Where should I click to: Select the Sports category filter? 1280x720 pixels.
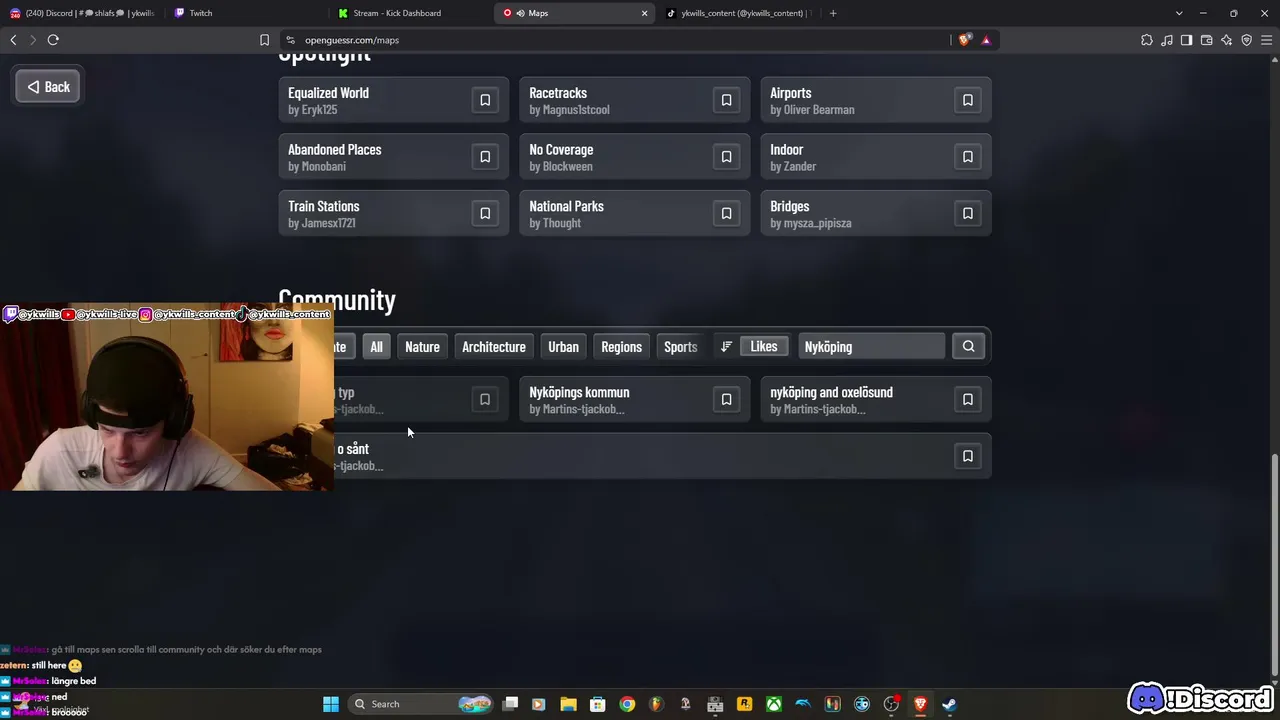681,346
